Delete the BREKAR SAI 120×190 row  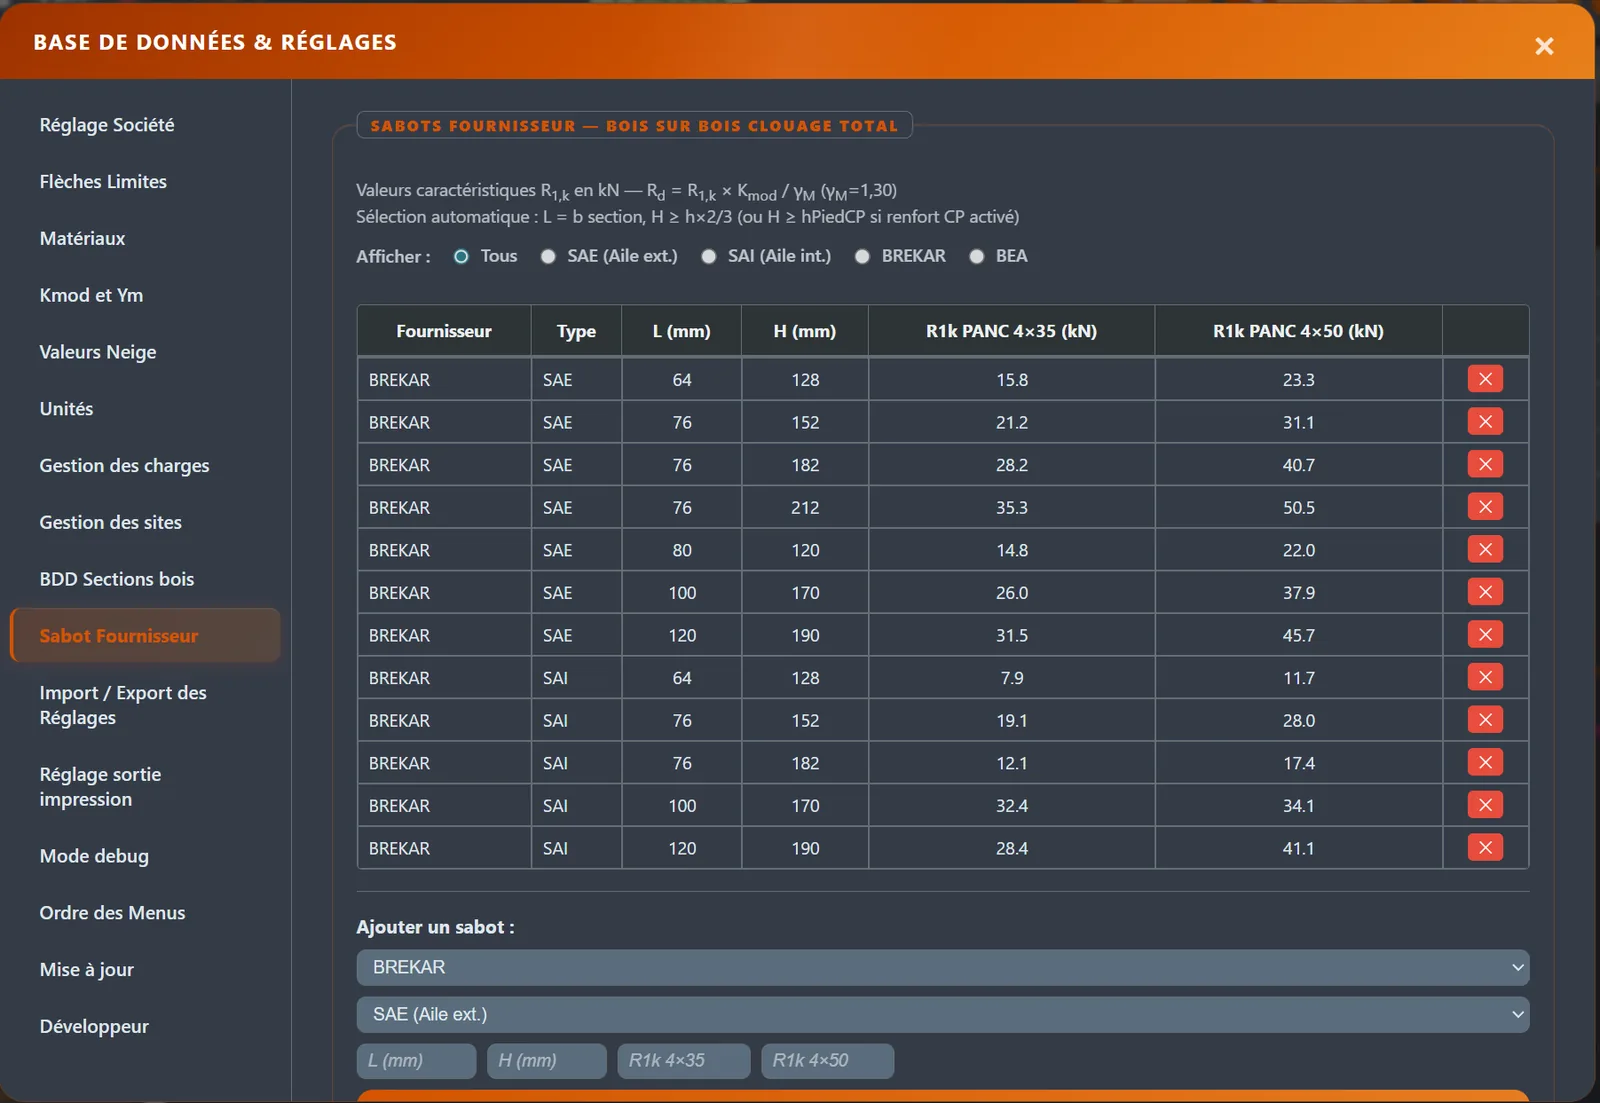tap(1485, 847)
